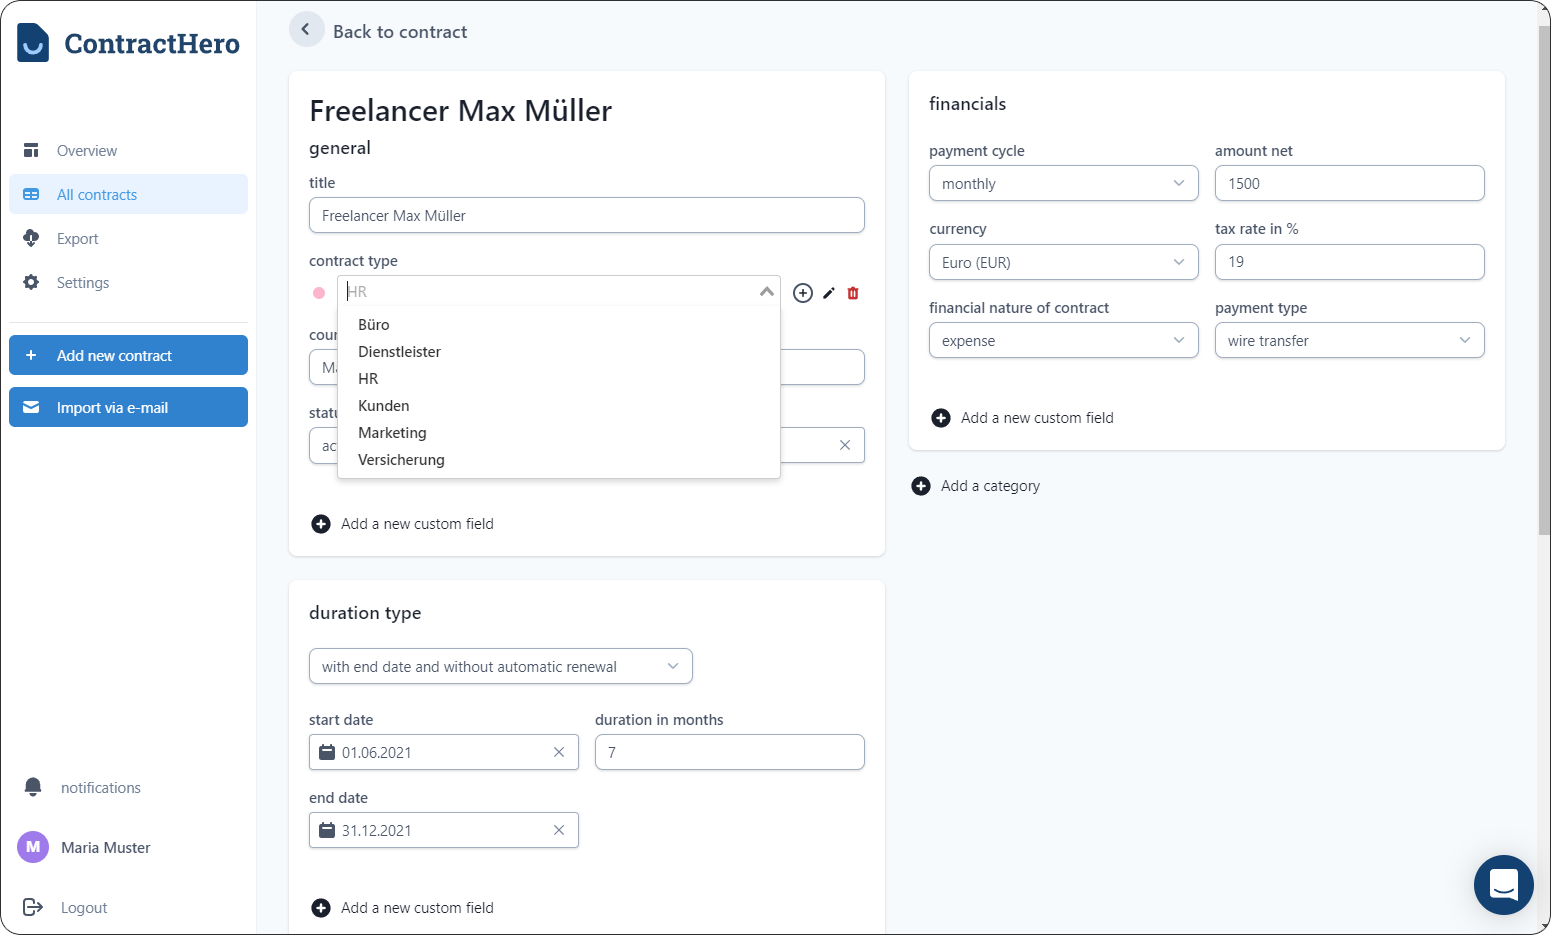Delete contract type with red trash icon
1551x935 pixels.
[853, 293]
